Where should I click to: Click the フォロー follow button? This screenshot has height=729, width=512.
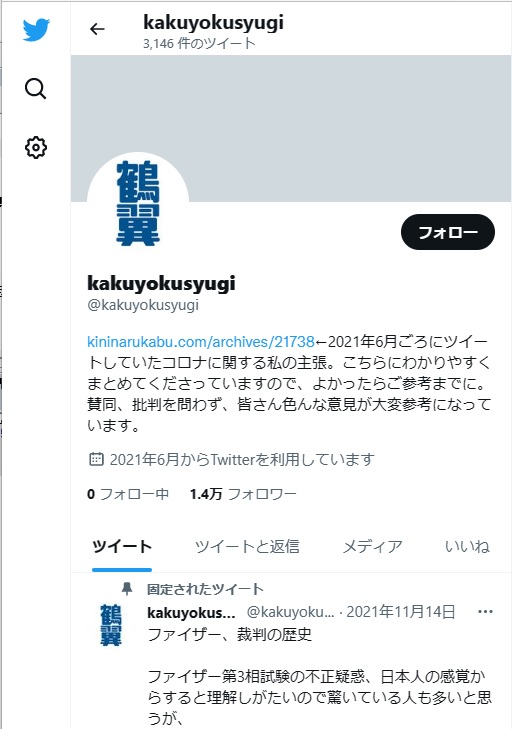(x=448, y=232)
